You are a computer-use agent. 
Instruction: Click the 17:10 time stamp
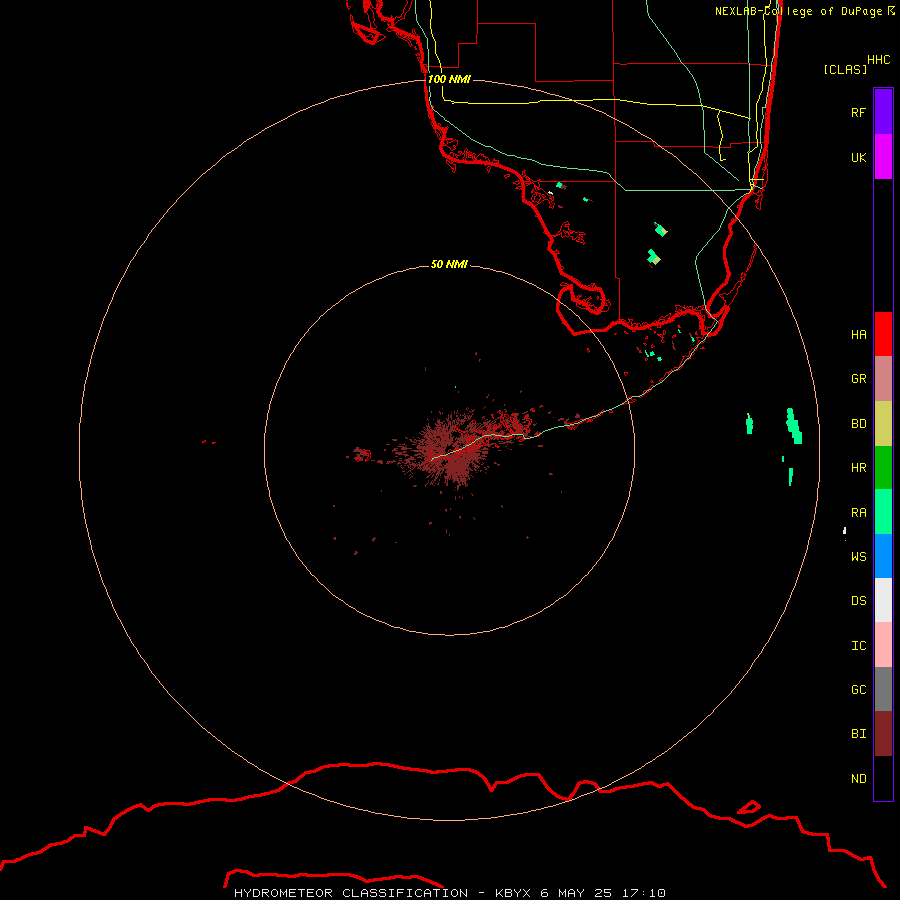point(643,893)
